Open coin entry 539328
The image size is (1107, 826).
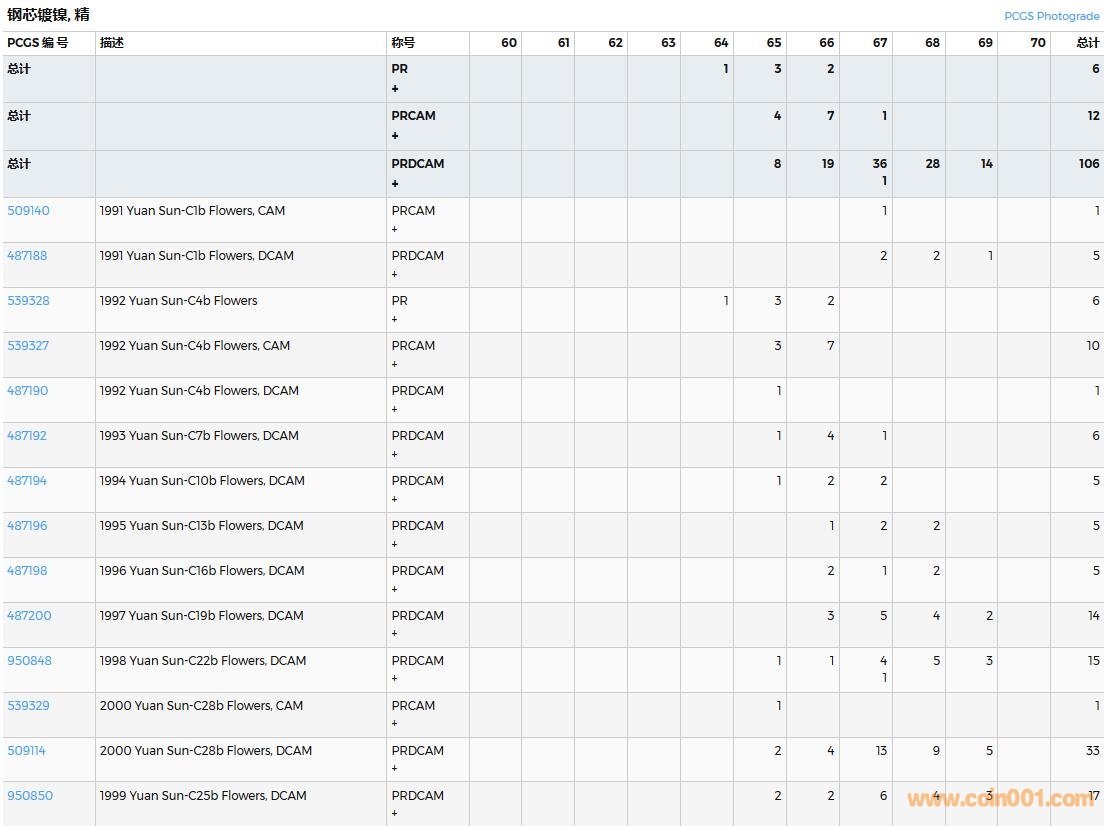point(28,301)
